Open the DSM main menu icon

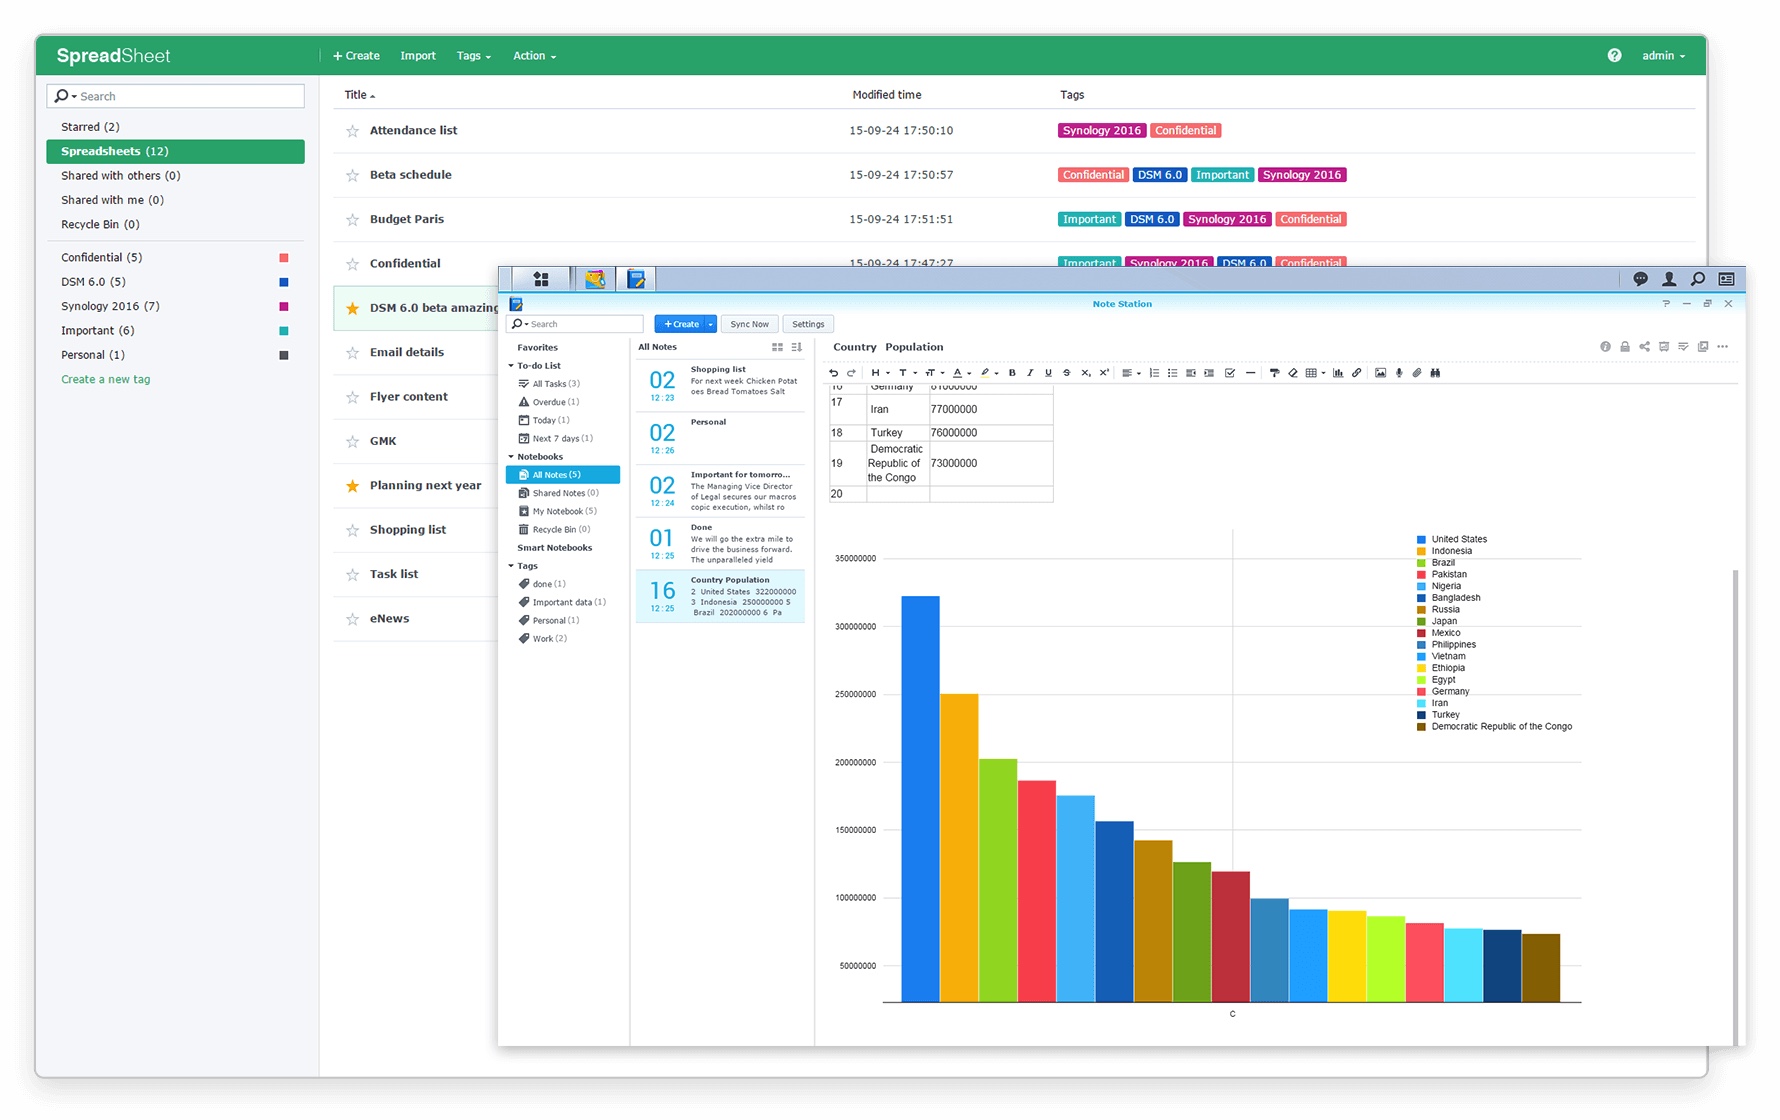541,279
